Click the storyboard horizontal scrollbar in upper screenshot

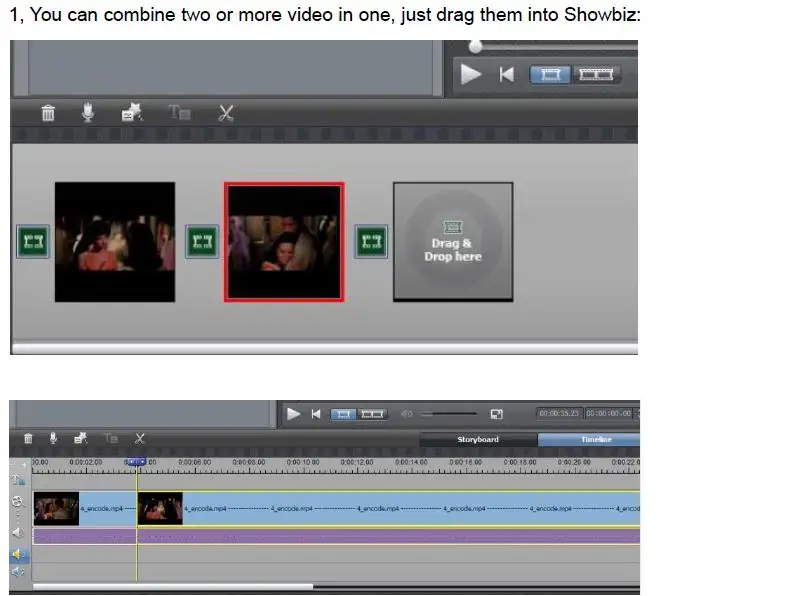tap(325, 349)
